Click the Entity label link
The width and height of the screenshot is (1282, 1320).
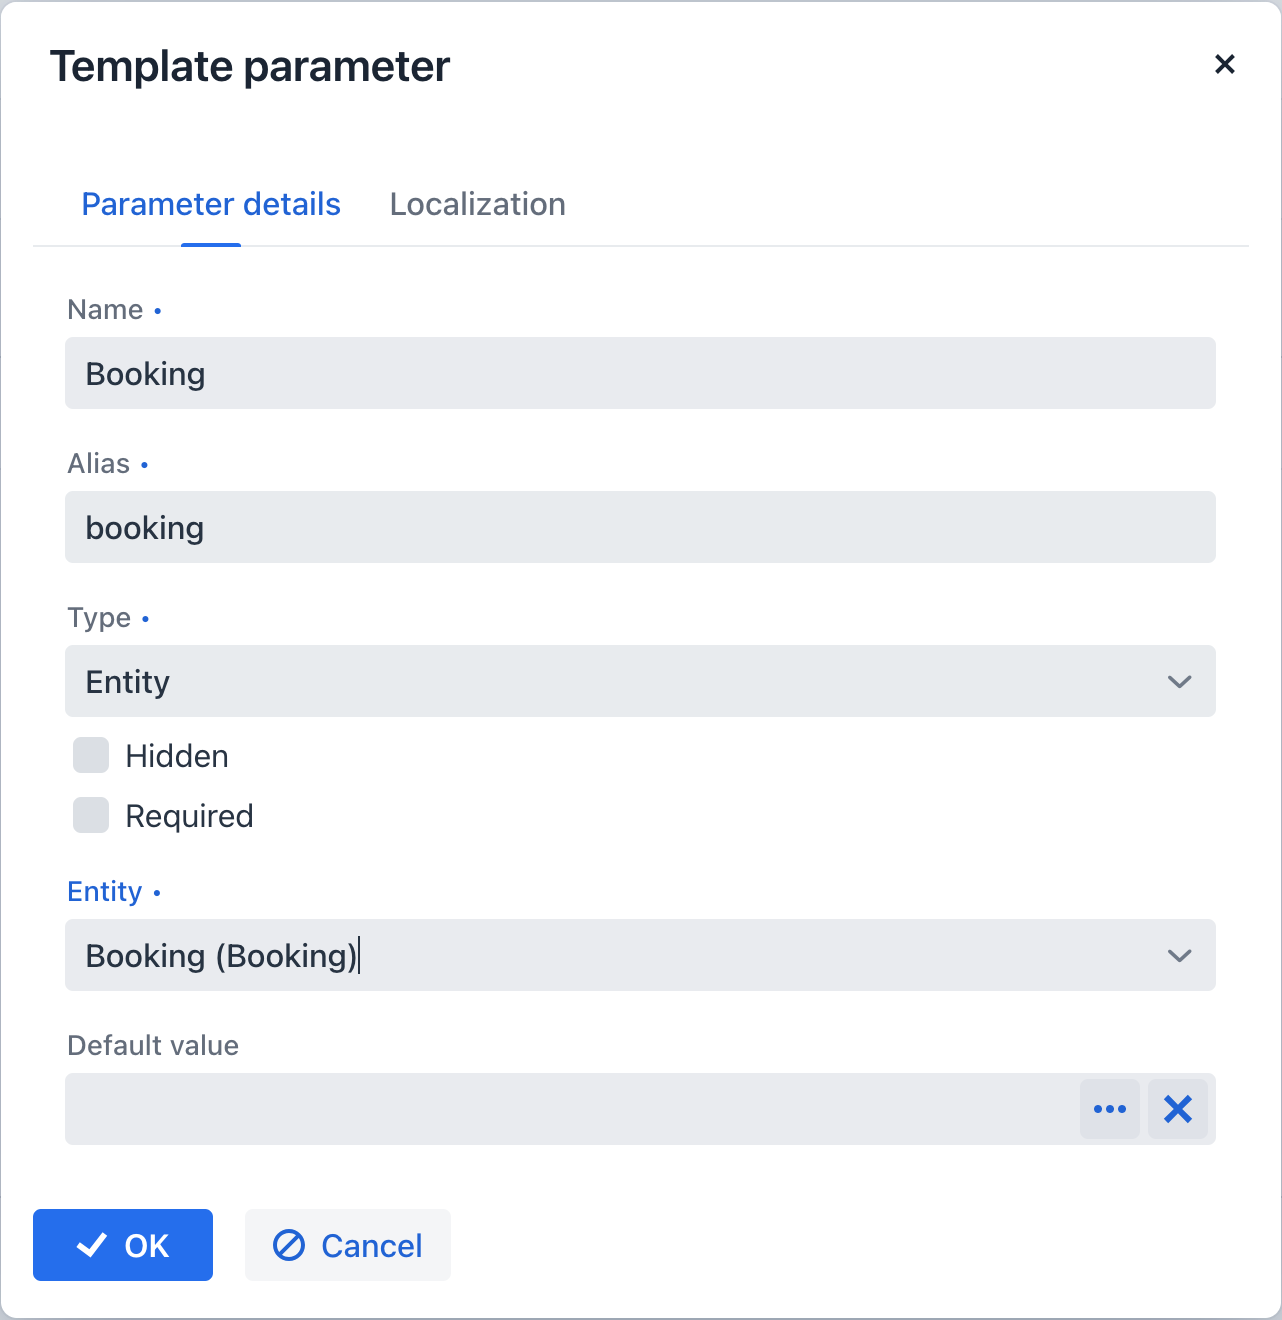[104, 891]
